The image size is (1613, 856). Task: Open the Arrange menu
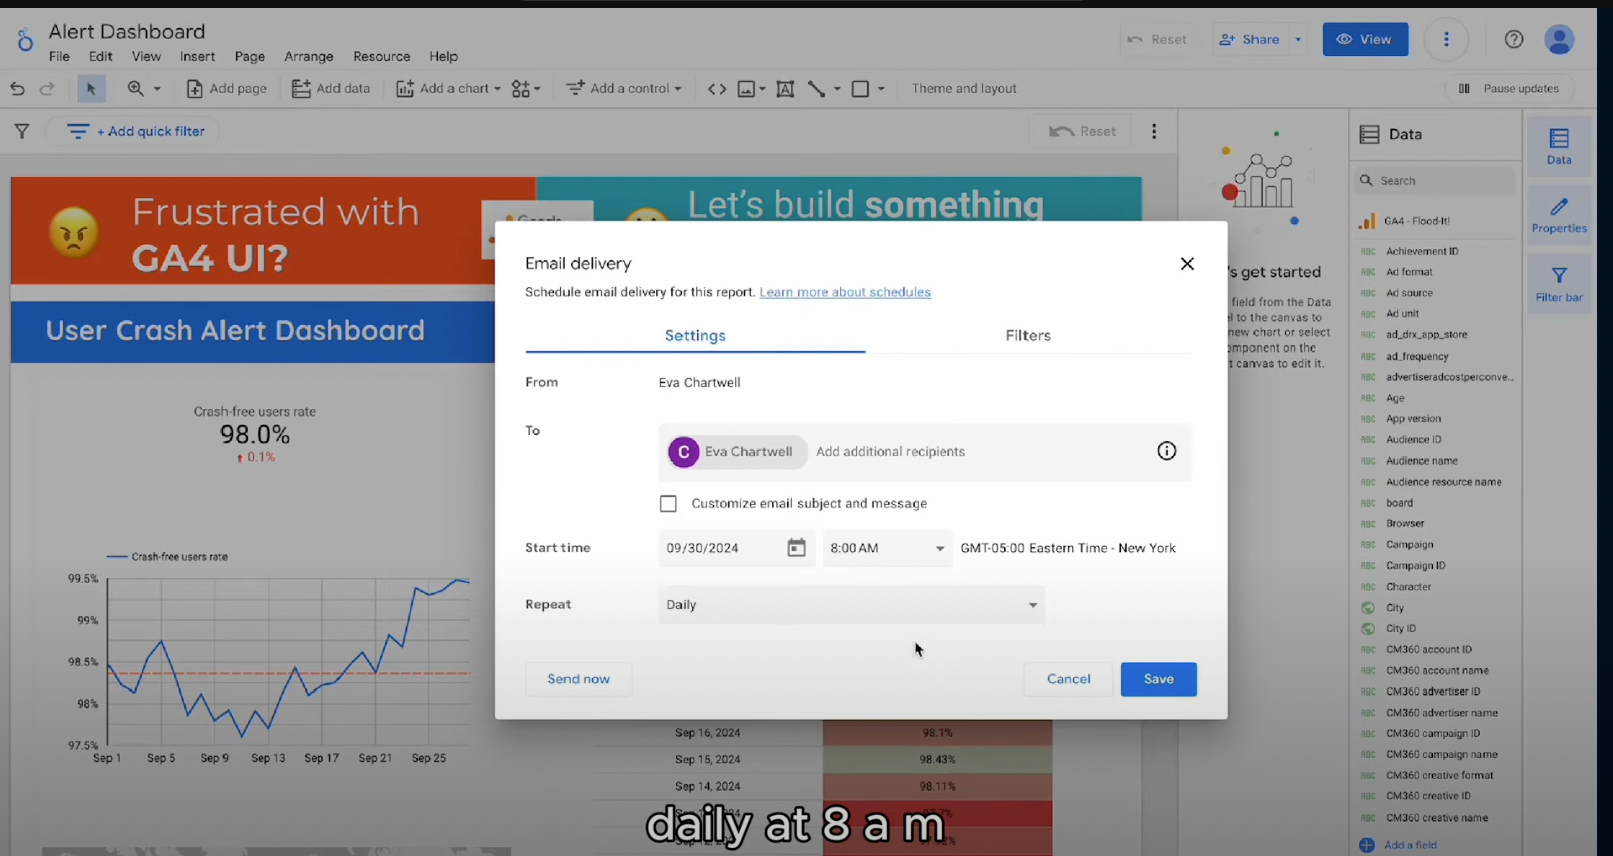pyautogui.click(x=309, y=57)
